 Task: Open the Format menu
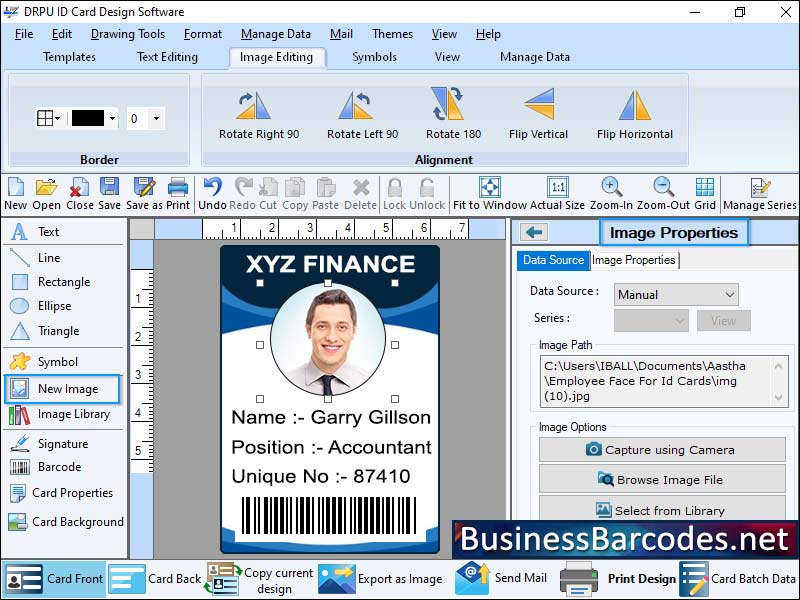point(203,34)
